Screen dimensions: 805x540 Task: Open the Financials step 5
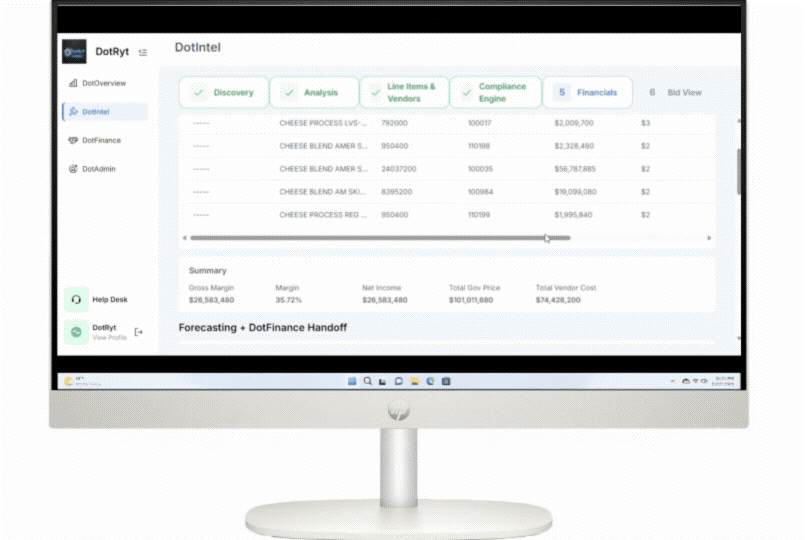587,92
